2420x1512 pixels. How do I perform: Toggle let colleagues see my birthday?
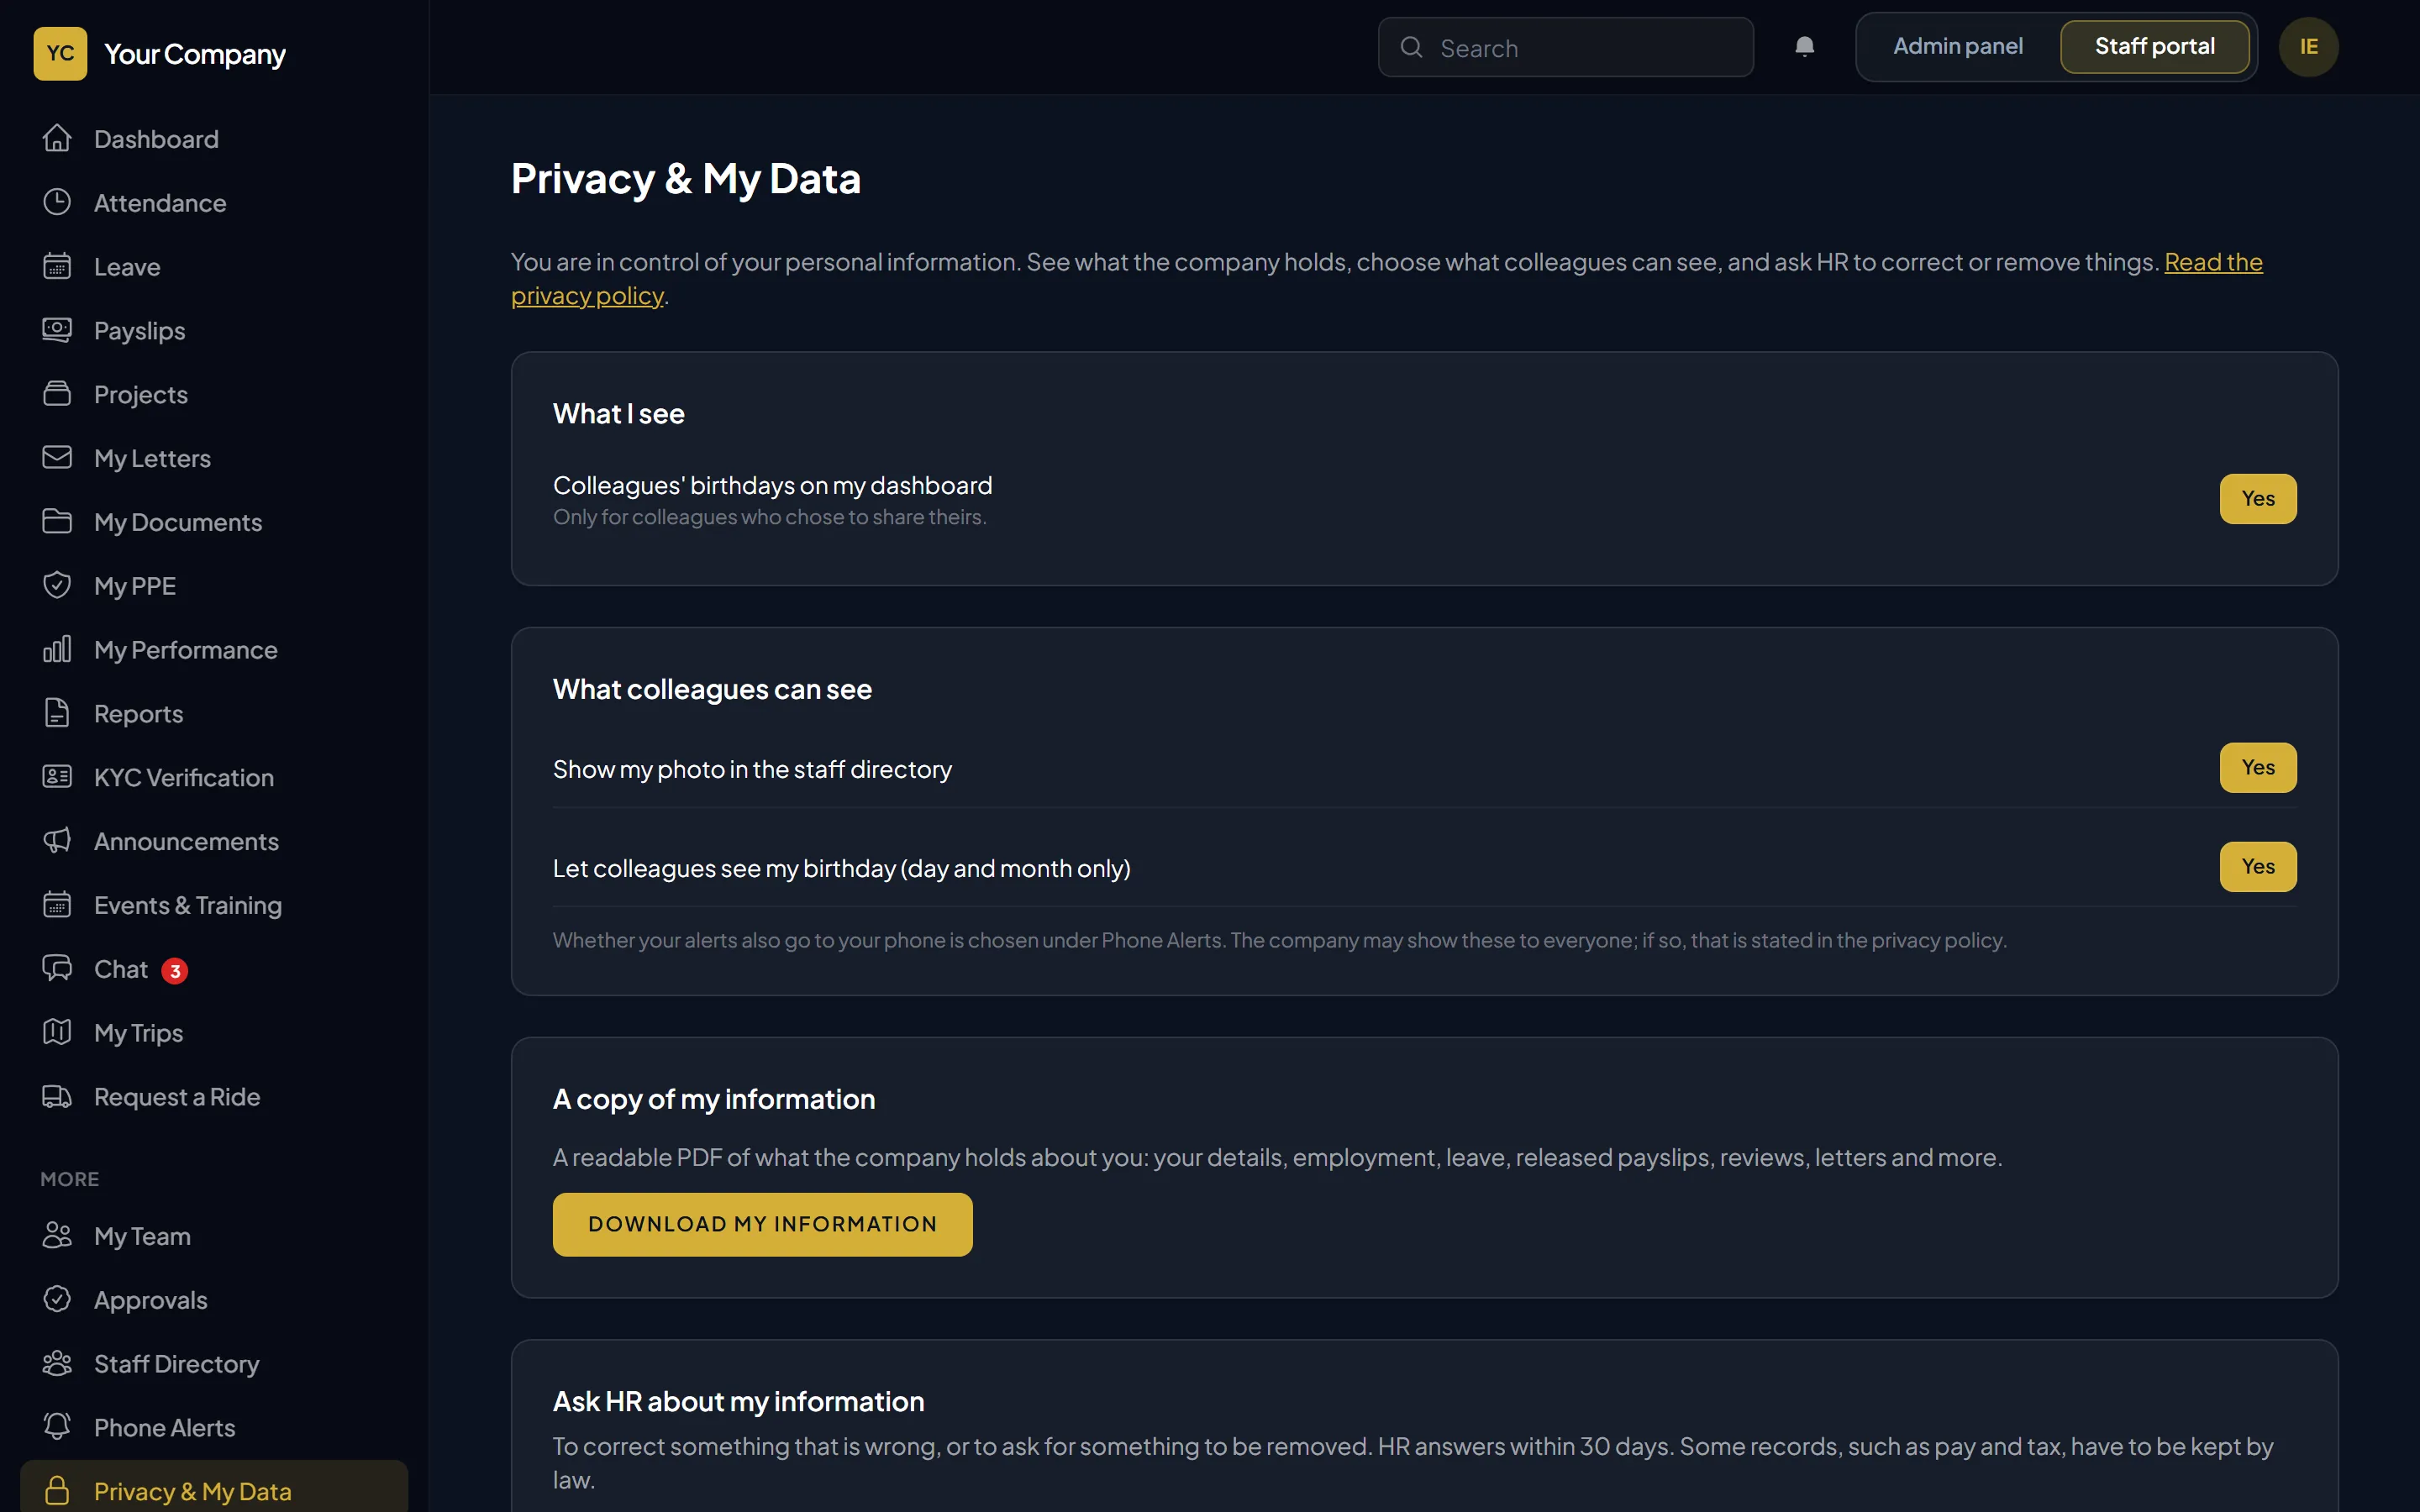[2257, 867]
